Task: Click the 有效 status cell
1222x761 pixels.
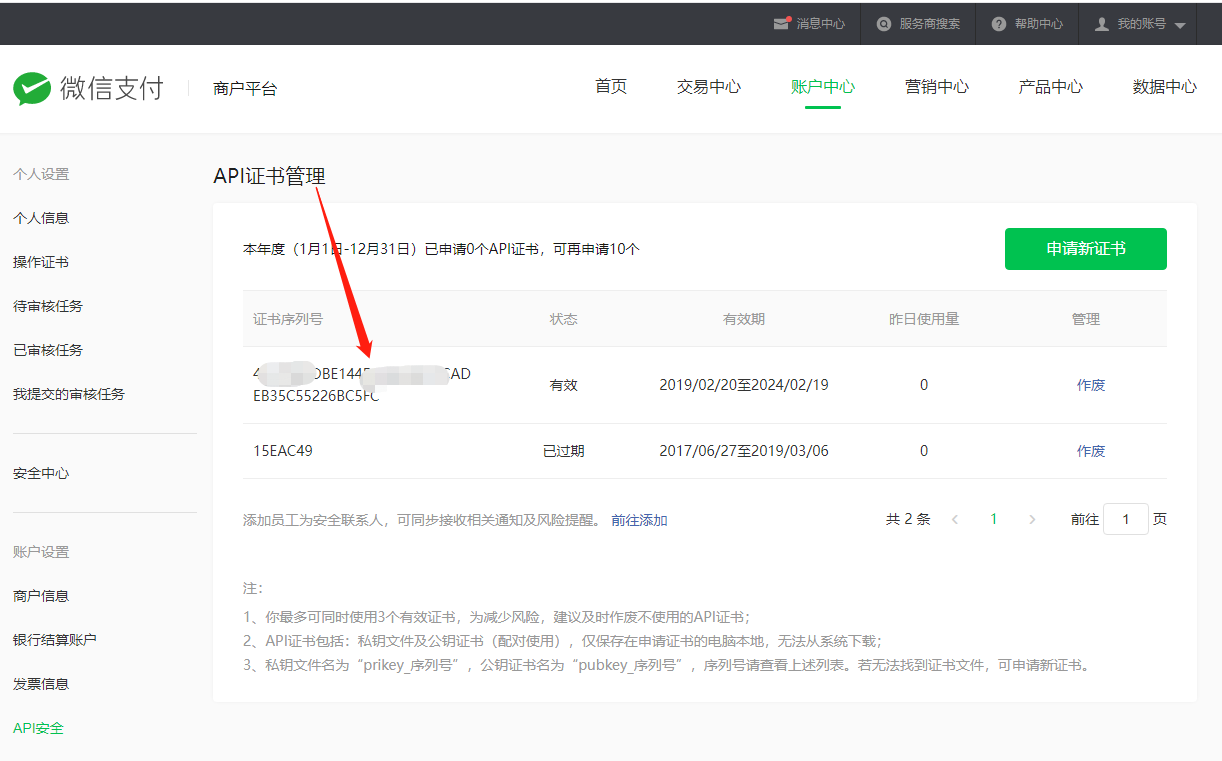Action: pyautogui.click(x=564, y=385)
